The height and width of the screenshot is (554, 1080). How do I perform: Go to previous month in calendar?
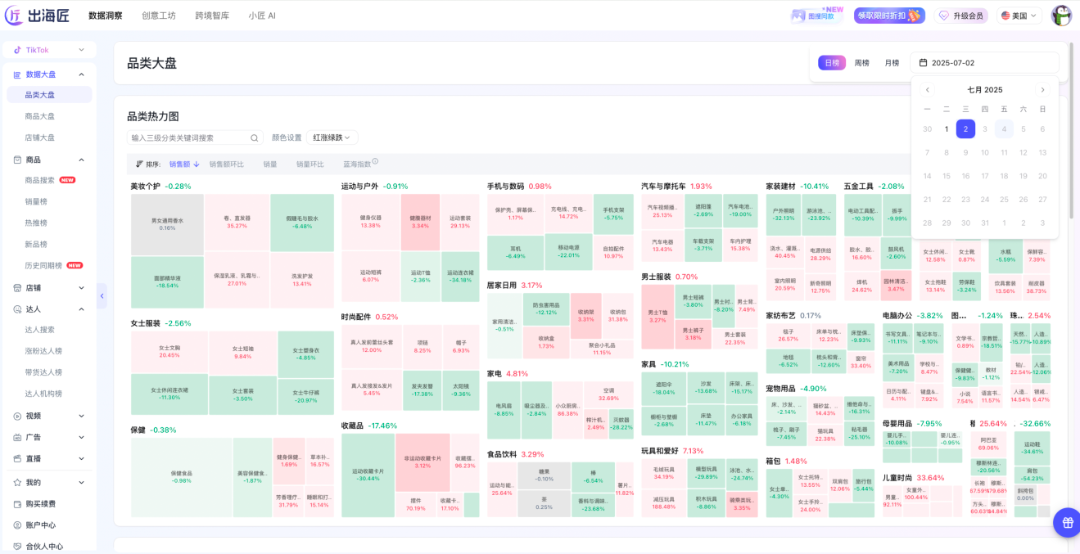pos(927,90)
